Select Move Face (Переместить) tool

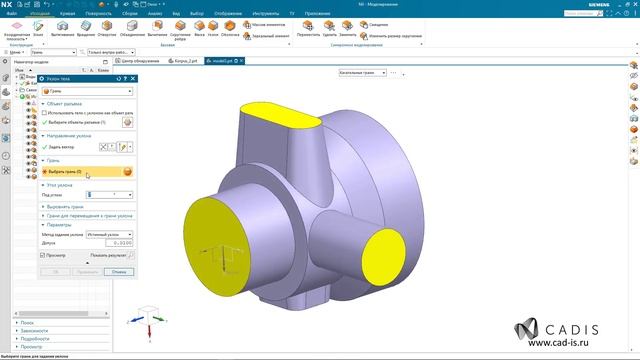tap(308, 28)
